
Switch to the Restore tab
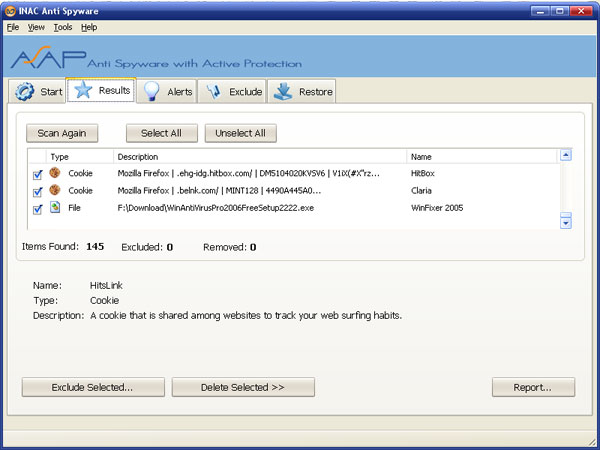(302, 91)
